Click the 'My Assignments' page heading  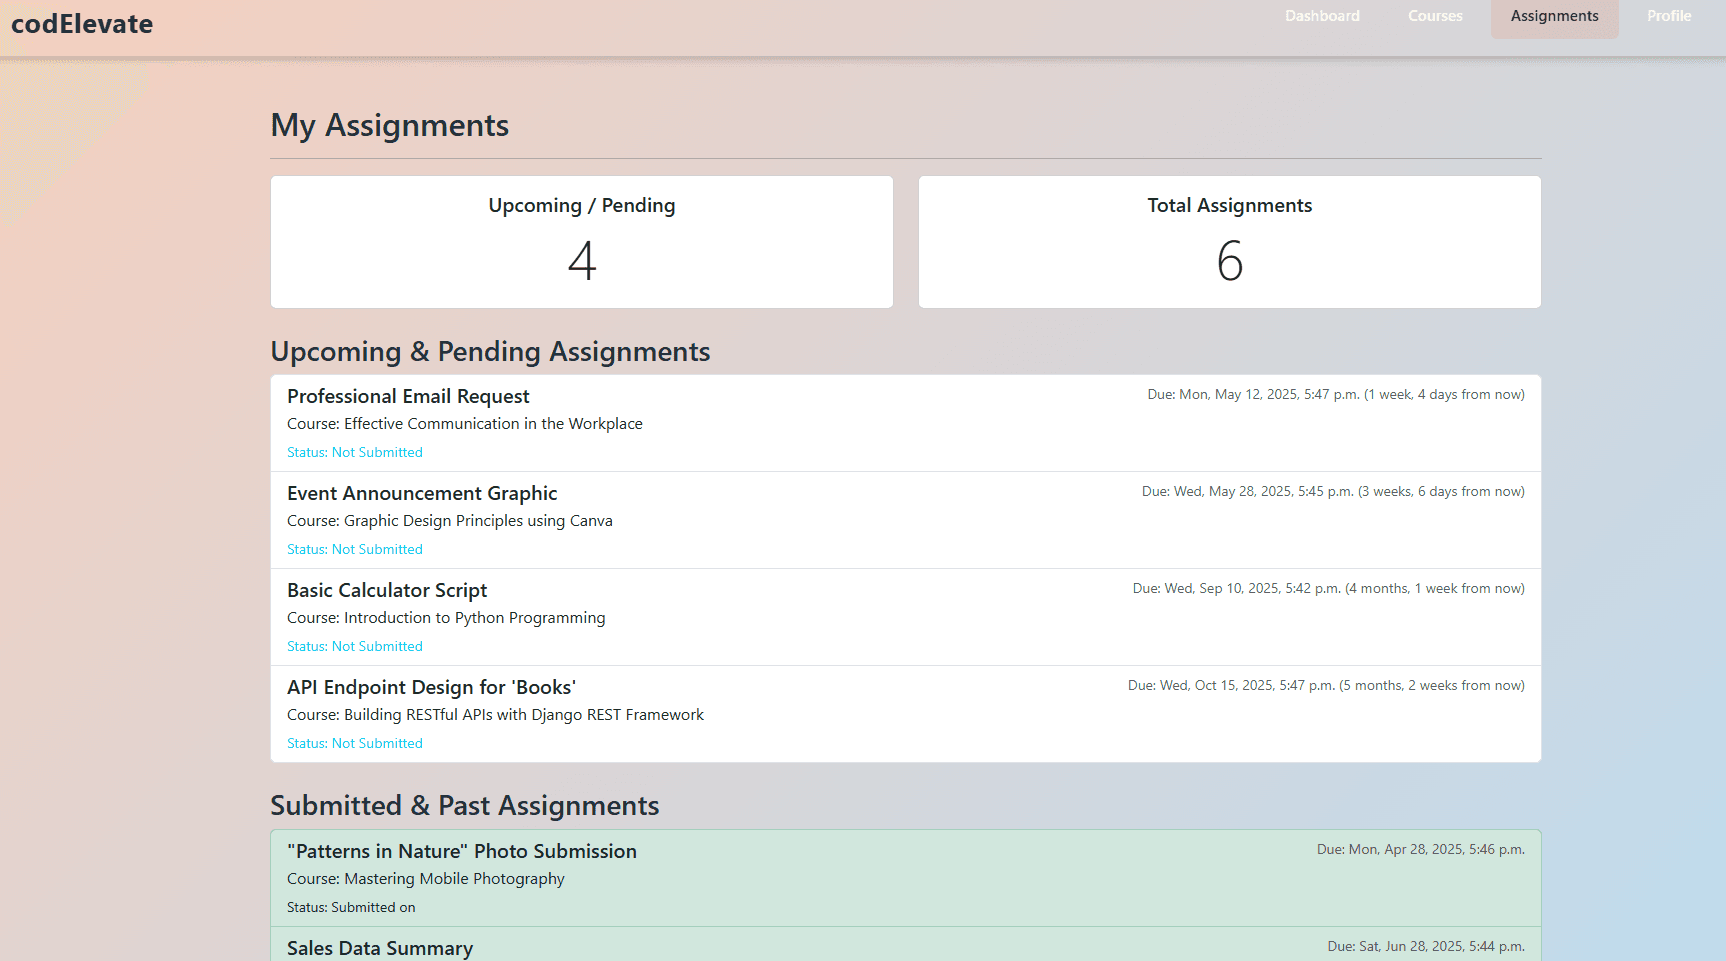390,126
